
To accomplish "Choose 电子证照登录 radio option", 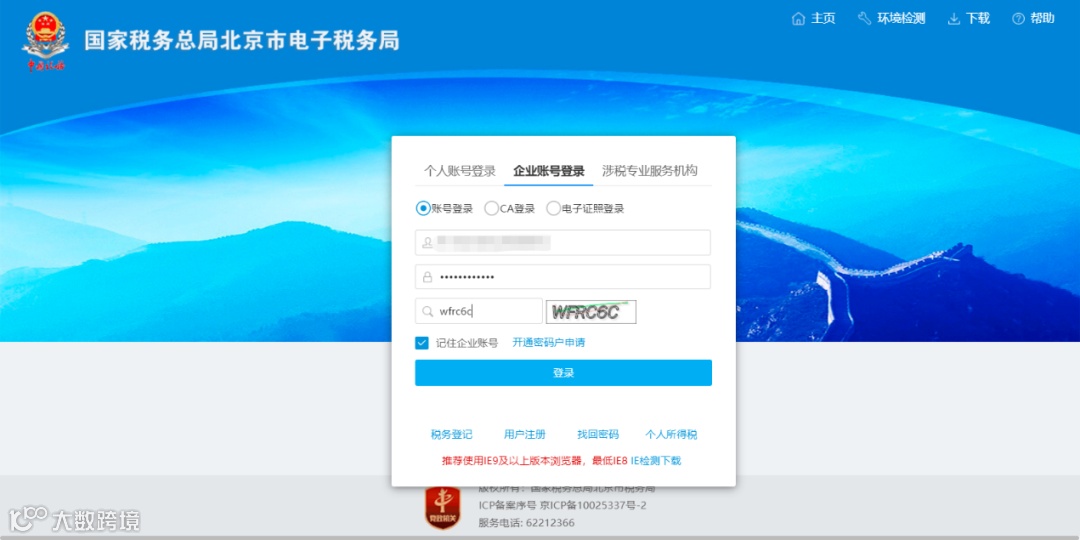I will (553, 208).
